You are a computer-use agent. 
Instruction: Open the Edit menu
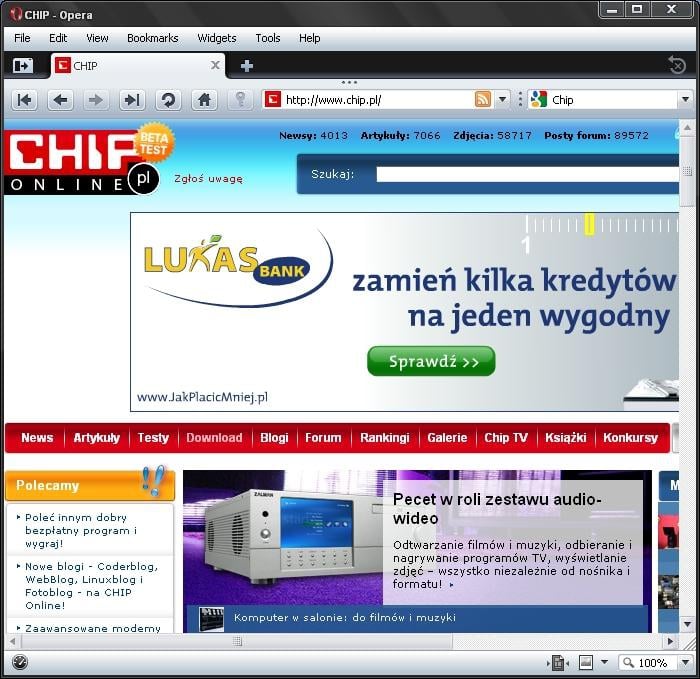tap(58, 38)
